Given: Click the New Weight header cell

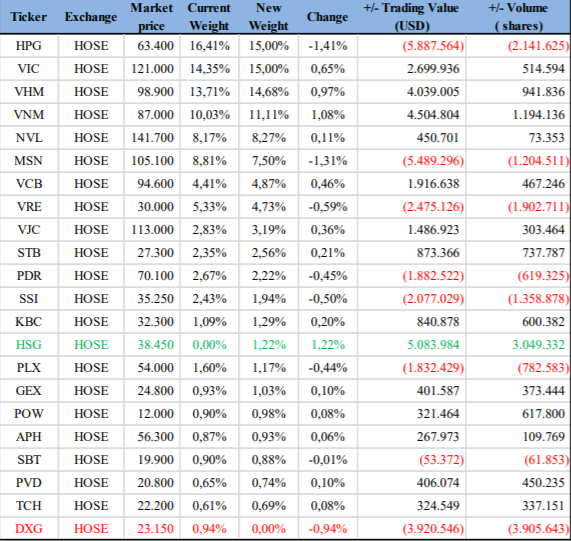Looking at the screenshot, I should pyautogui.click(x=268, y=17).
